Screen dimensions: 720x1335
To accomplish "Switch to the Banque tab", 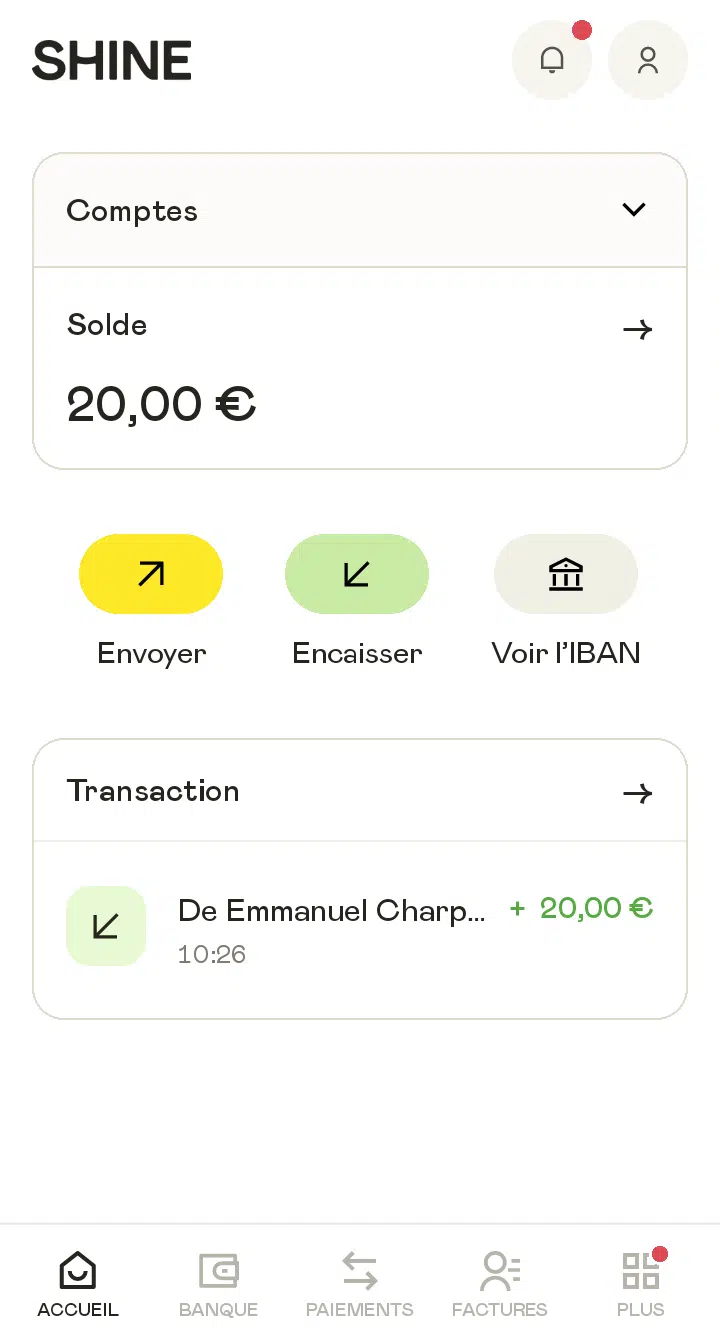I will click(218, 1284).
